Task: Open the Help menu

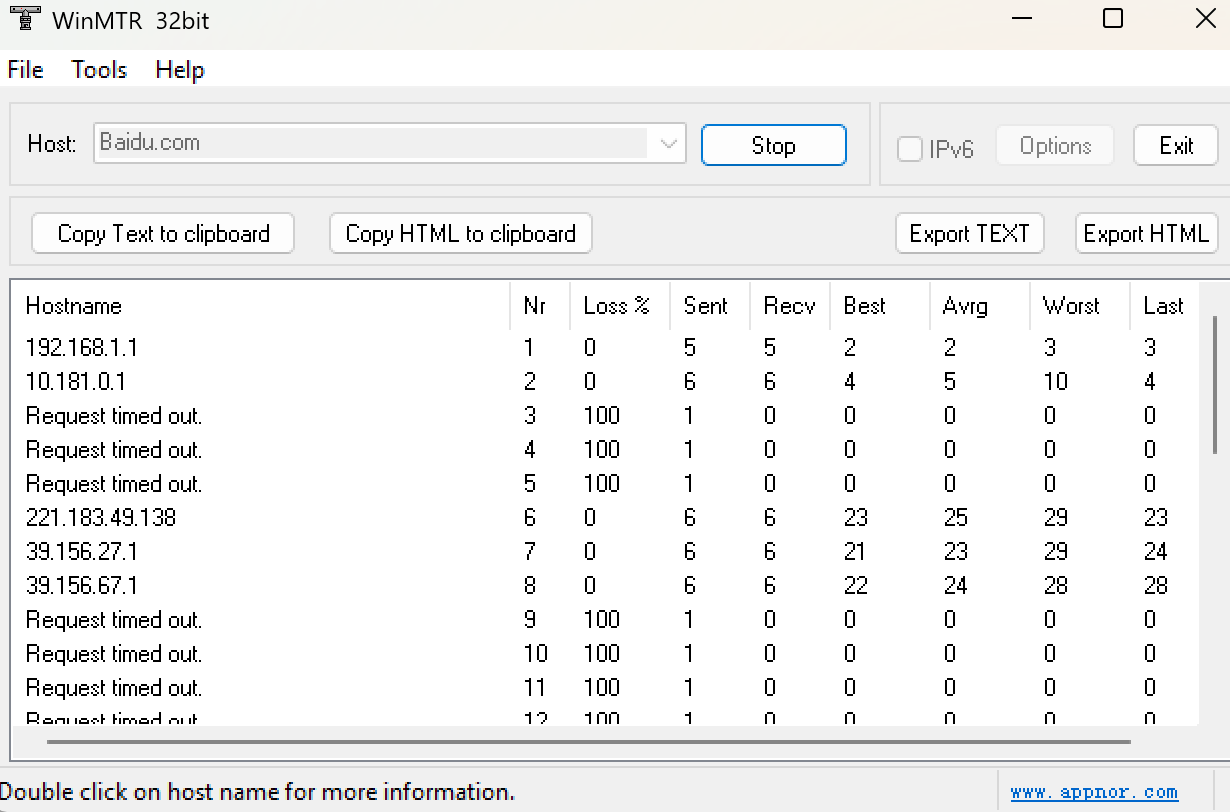Action: (x=180, y=70)
